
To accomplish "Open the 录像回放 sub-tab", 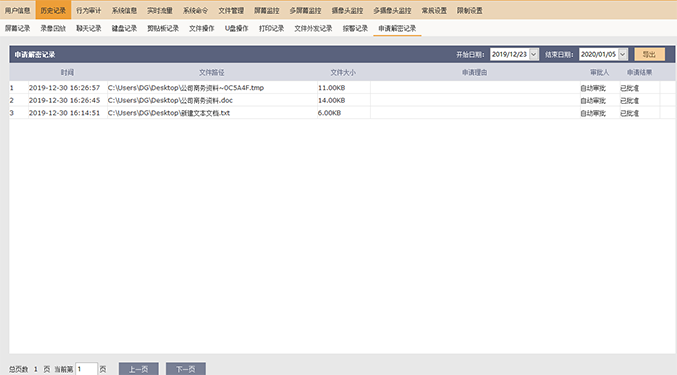I will (x=53, y=28).
